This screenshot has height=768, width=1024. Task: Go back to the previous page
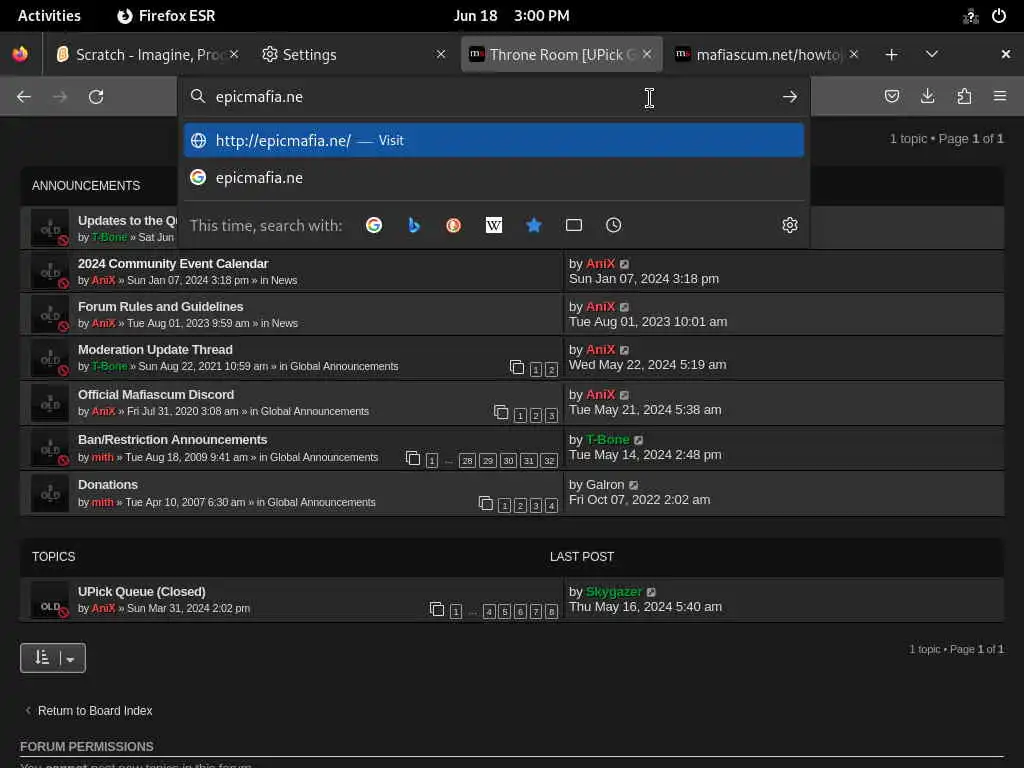[24, 97]
